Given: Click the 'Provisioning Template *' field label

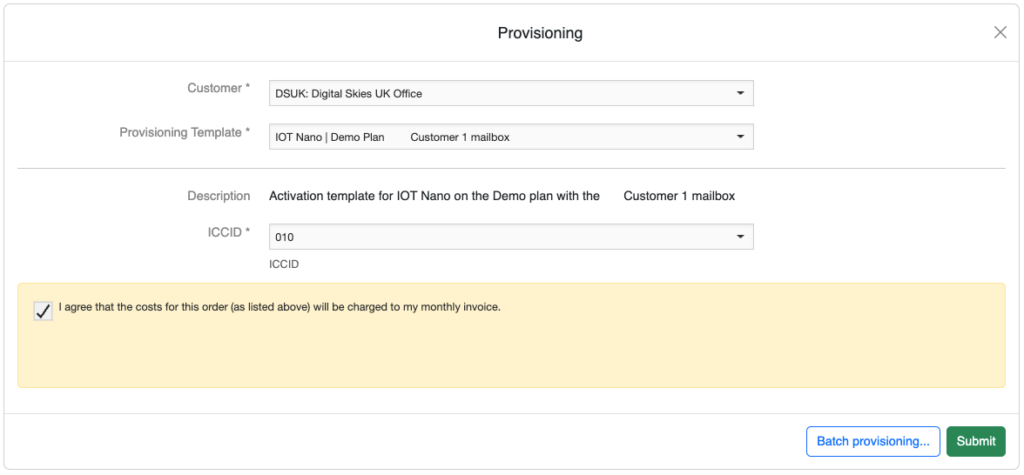Looking at the screenshot, I should (x=185, y=132).
